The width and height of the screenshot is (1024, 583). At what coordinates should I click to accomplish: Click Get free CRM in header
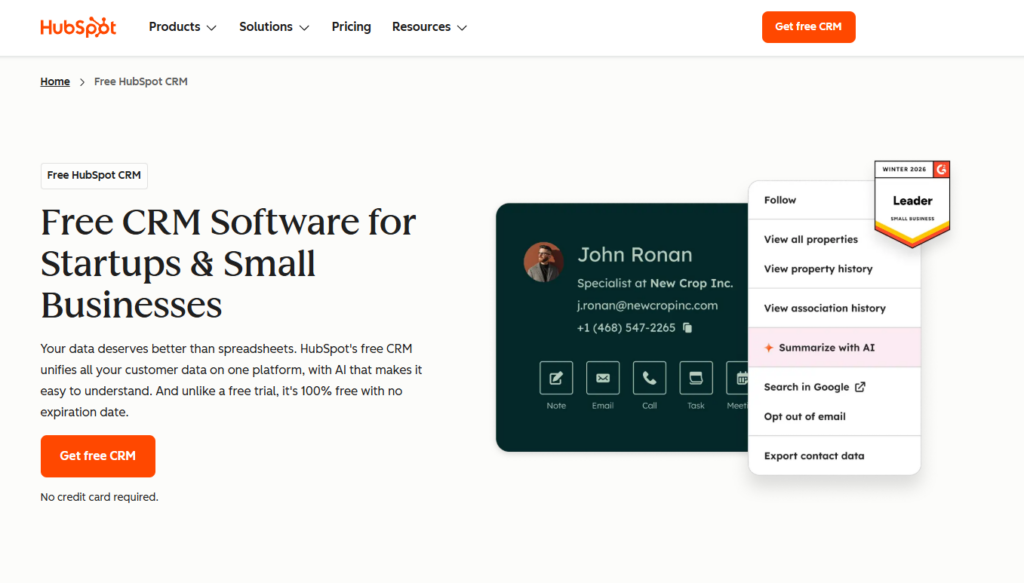coord(808,27)
